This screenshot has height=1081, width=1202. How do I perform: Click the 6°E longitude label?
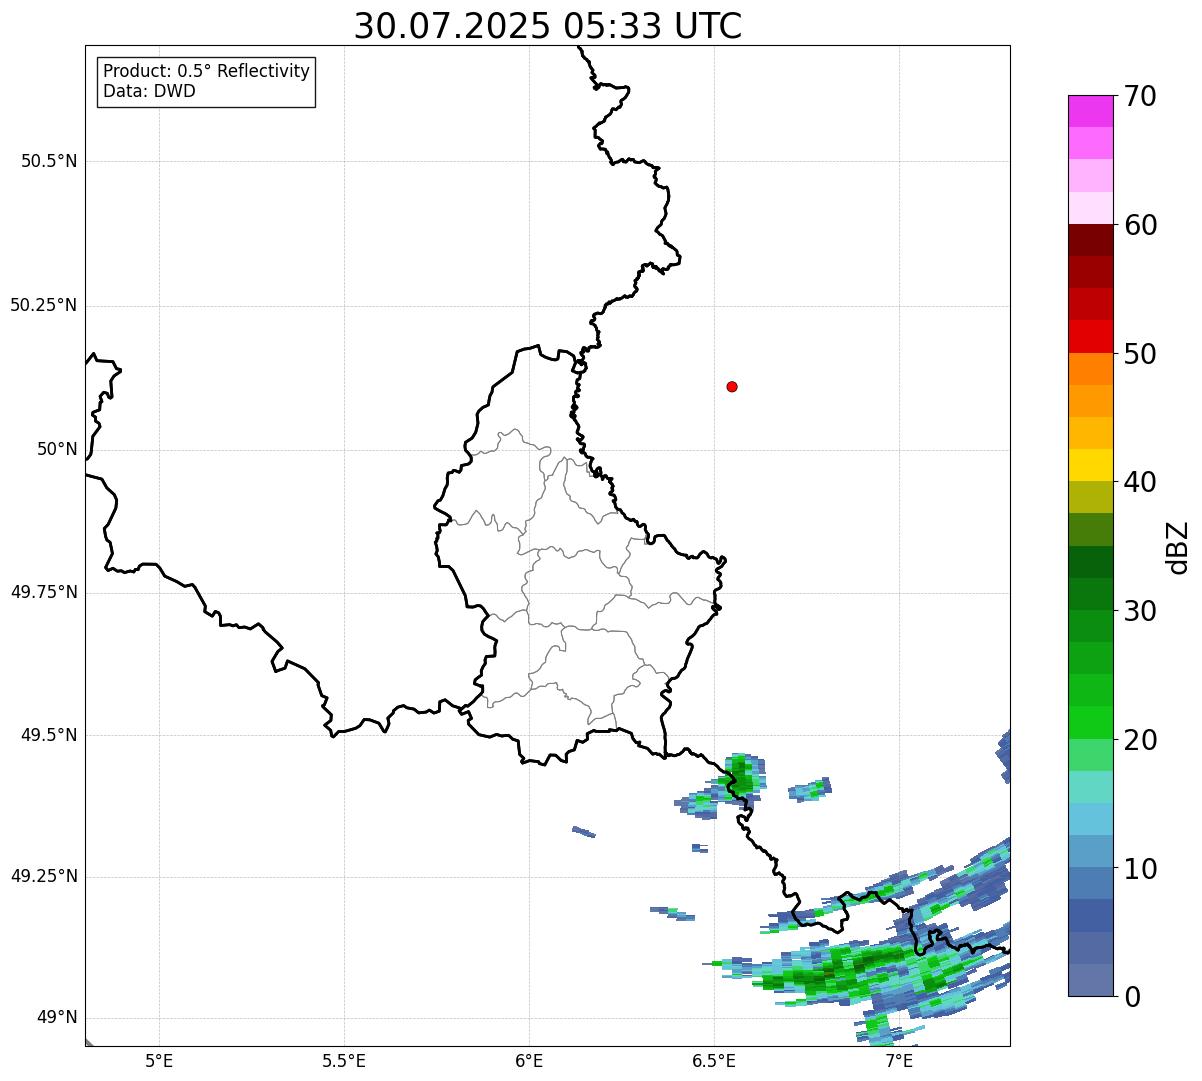tap(529, 1060)
